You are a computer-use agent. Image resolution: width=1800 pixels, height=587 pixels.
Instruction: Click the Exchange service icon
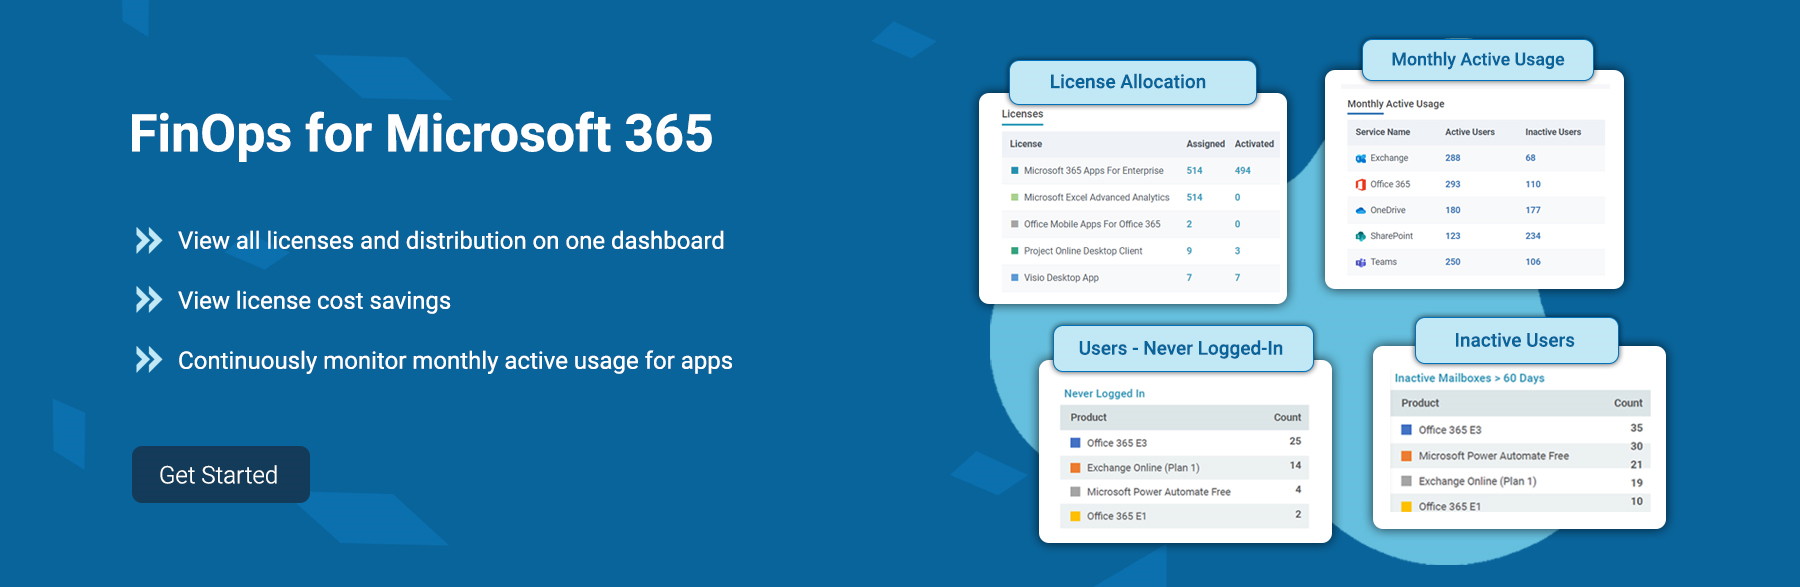click(x=1360, y=158)
